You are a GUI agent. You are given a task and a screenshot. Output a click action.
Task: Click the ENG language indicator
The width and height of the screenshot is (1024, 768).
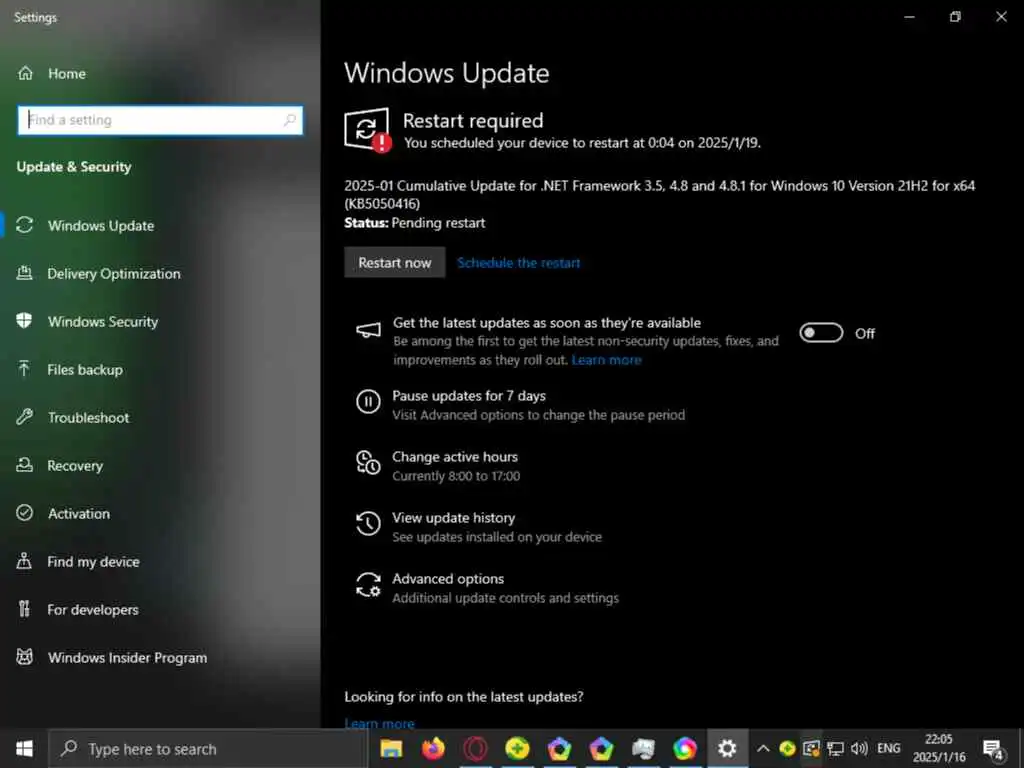889,748
